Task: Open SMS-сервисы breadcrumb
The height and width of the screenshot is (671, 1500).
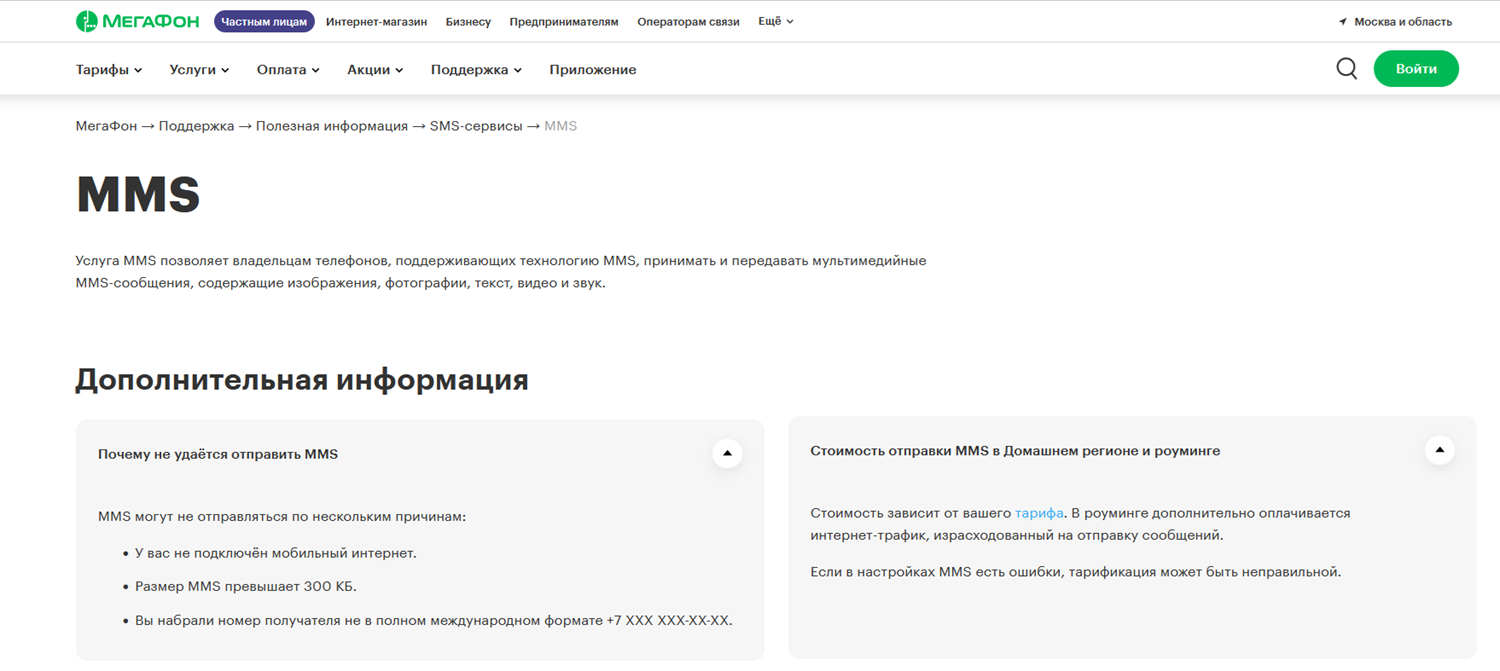Action: tap(476, 126)
